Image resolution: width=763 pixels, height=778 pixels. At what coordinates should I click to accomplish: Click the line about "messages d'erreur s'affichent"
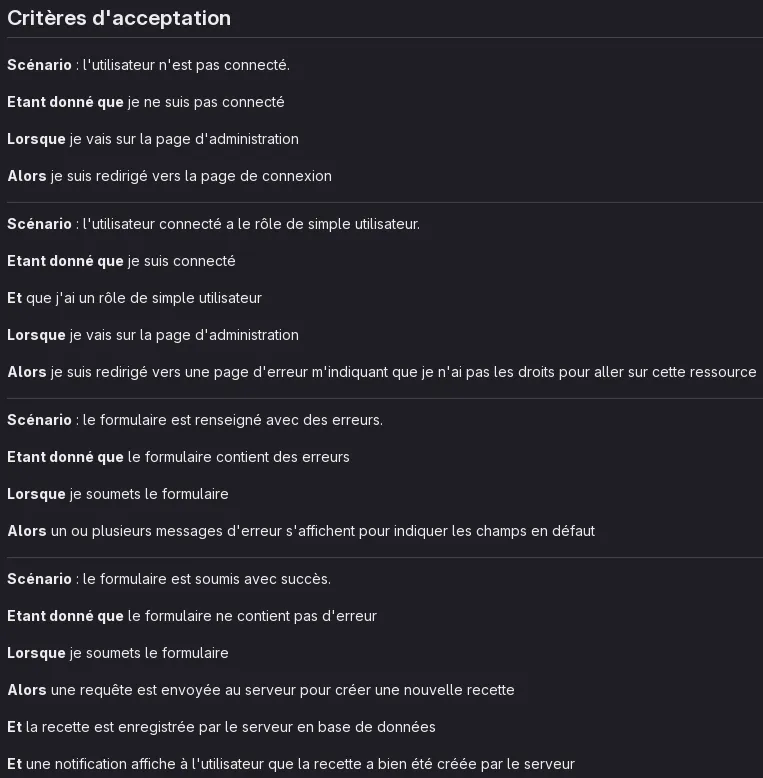pyautogui.click(x=301, y=531)
